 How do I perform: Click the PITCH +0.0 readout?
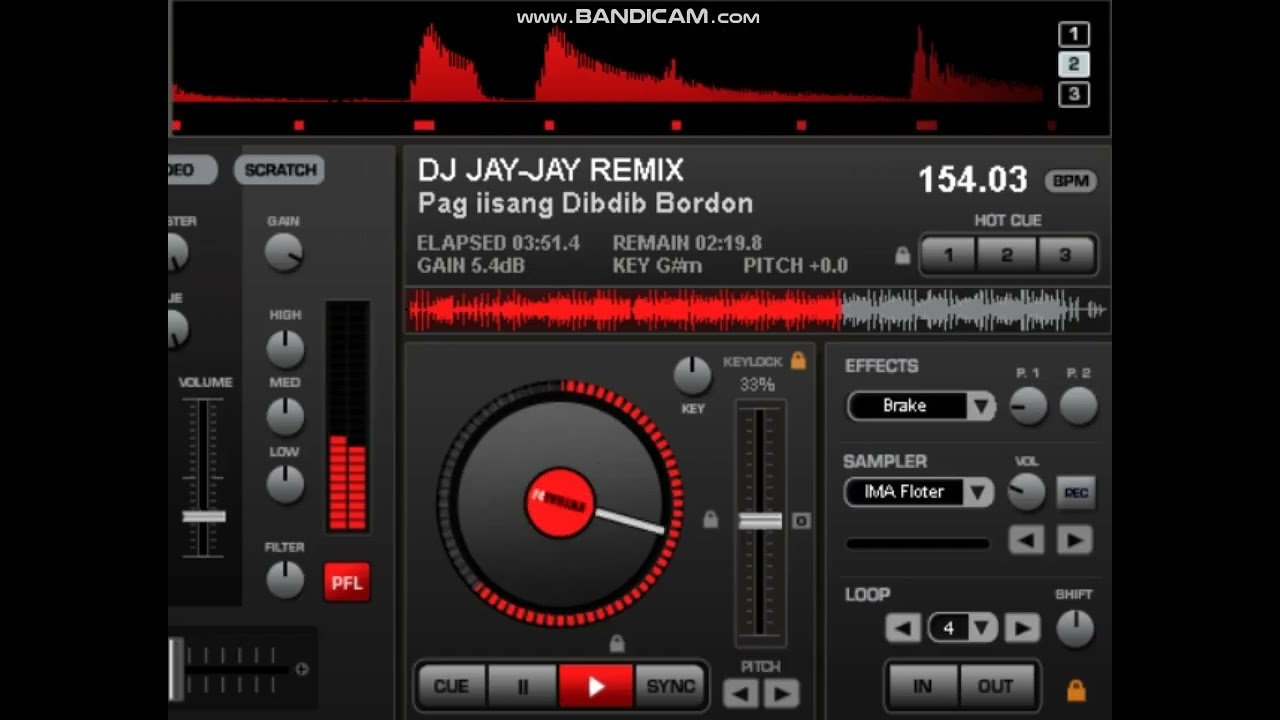[795, 266]
